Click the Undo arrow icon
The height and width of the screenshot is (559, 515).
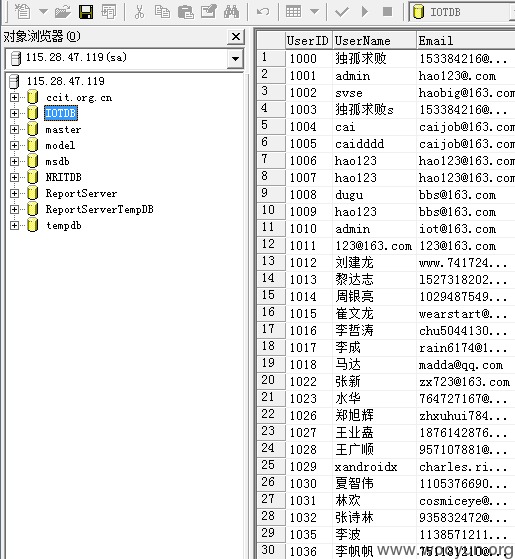pyautogui.click(x=263, y=12)
